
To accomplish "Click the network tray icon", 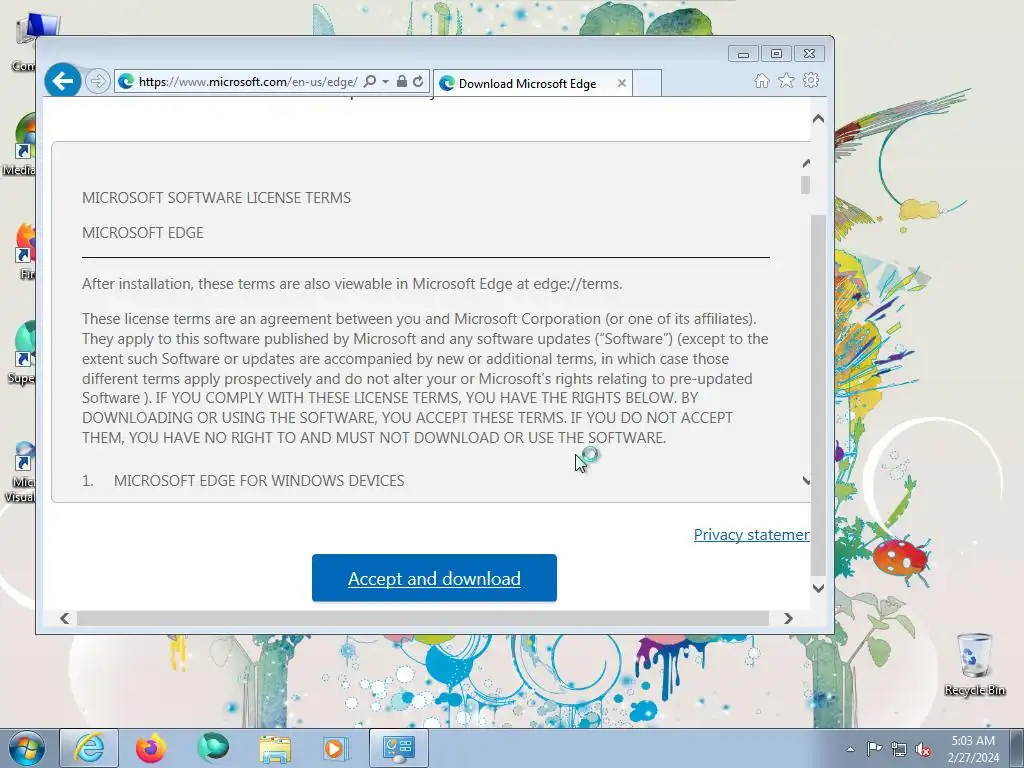I will [899, 749].
